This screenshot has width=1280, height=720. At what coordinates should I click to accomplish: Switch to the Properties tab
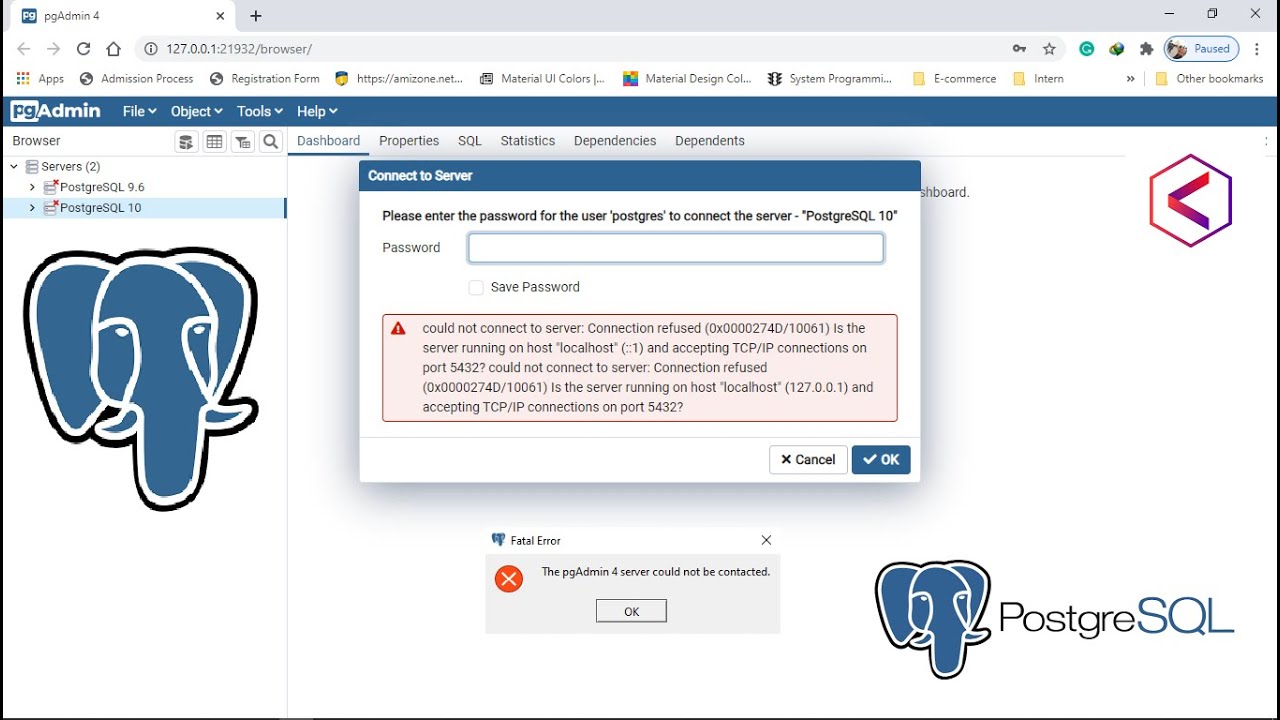(x=409, y=141)
